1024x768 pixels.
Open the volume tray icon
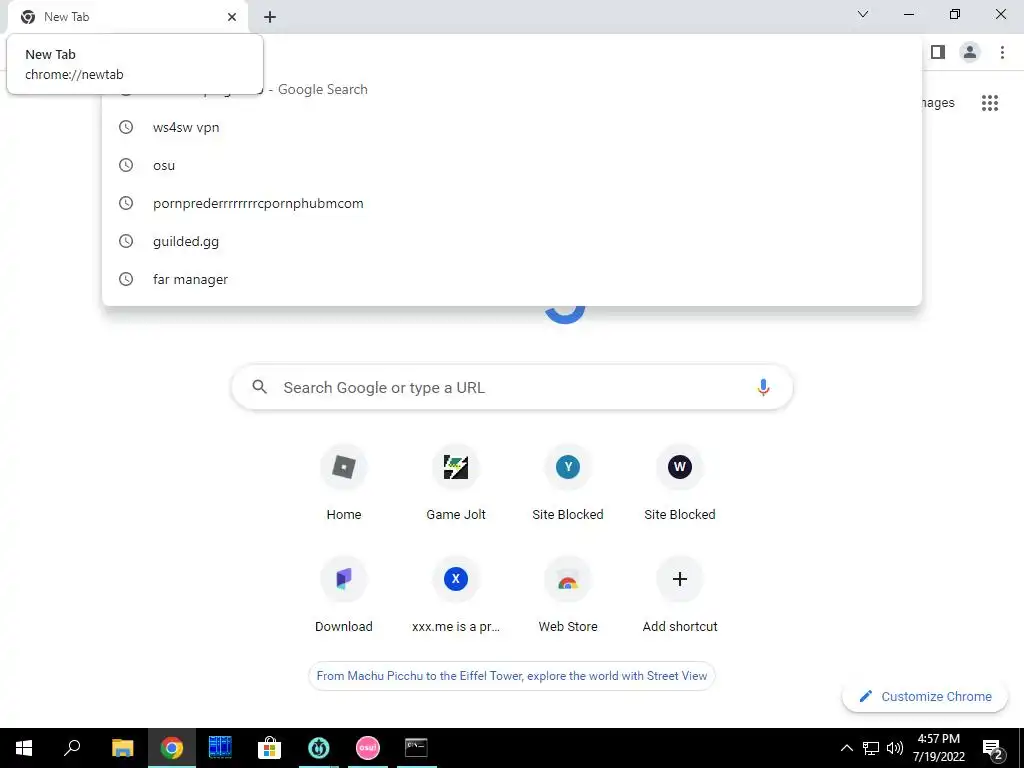tap(895, 748)
